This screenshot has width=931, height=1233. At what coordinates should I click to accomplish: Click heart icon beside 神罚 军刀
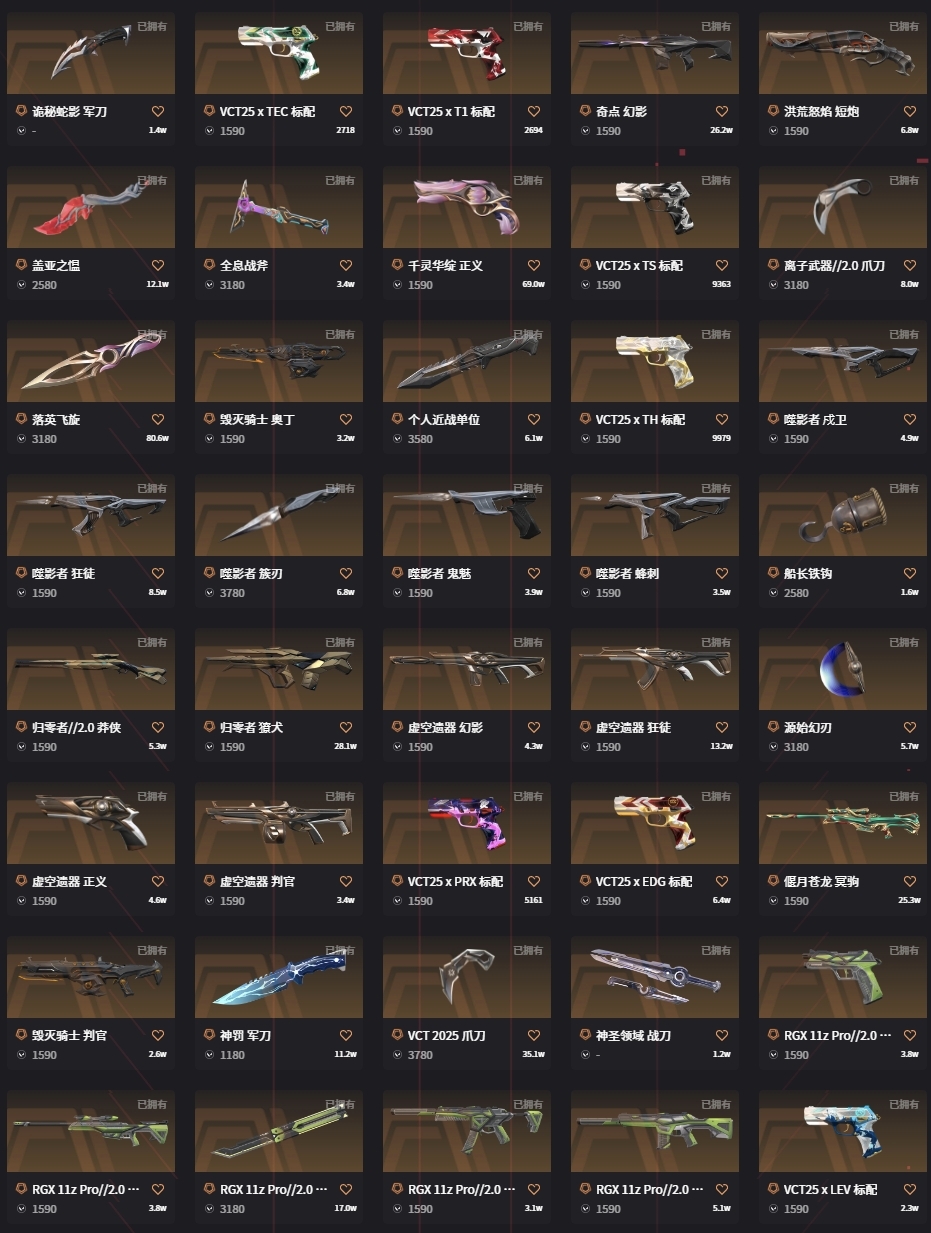click(x=346, y=1036)
